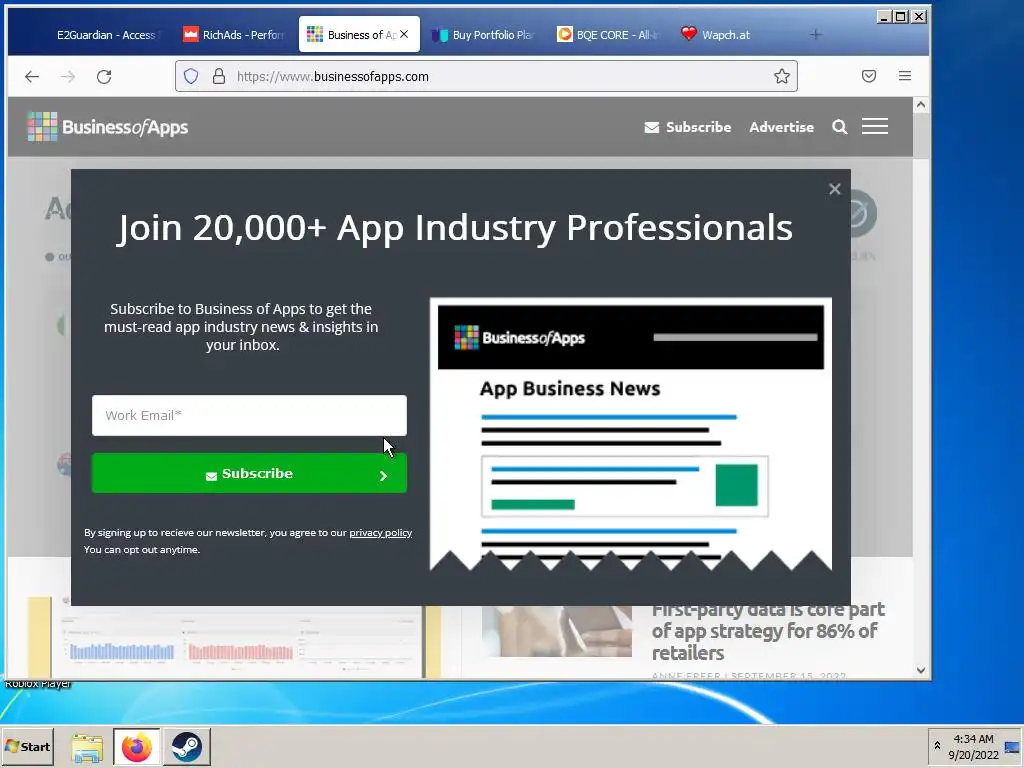The height and width of the screenshot is (768, 1024).
Task: Switch to the BQE CORE tab
Action: point(607,35)
